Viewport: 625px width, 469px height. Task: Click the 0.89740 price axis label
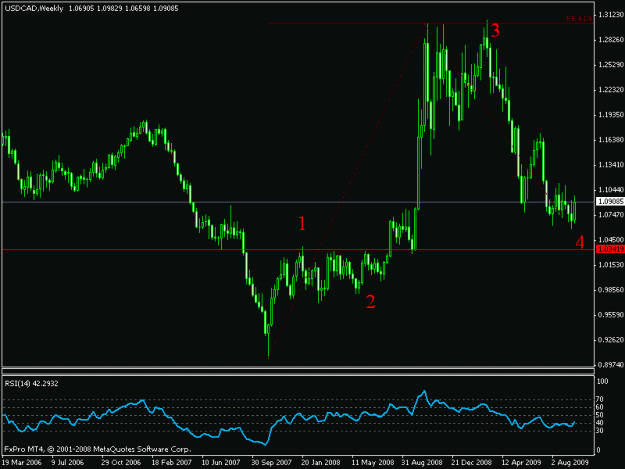611,365
